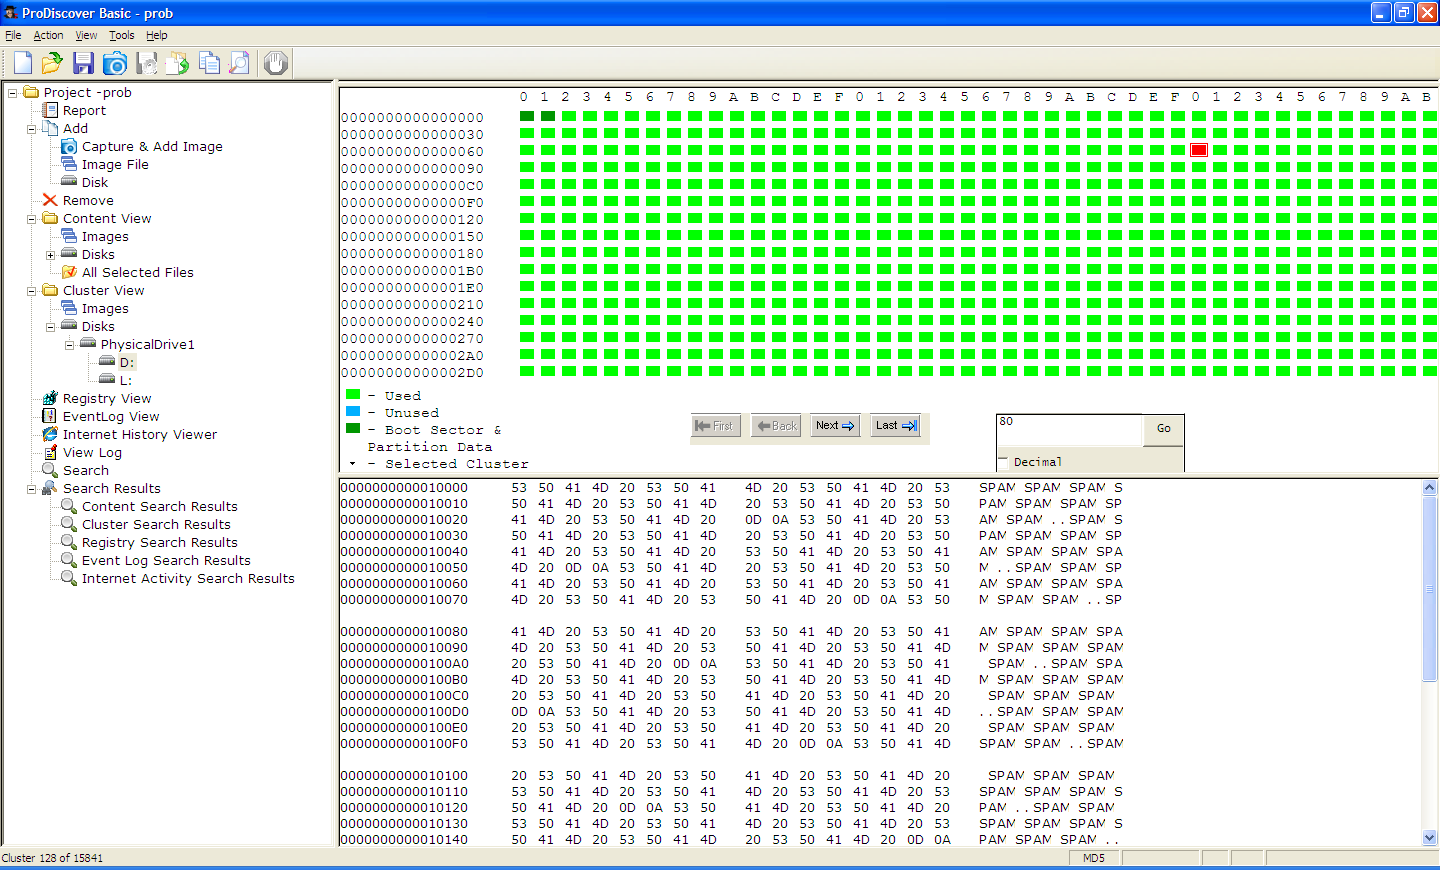Open the View menu

[x=86, y=35]
